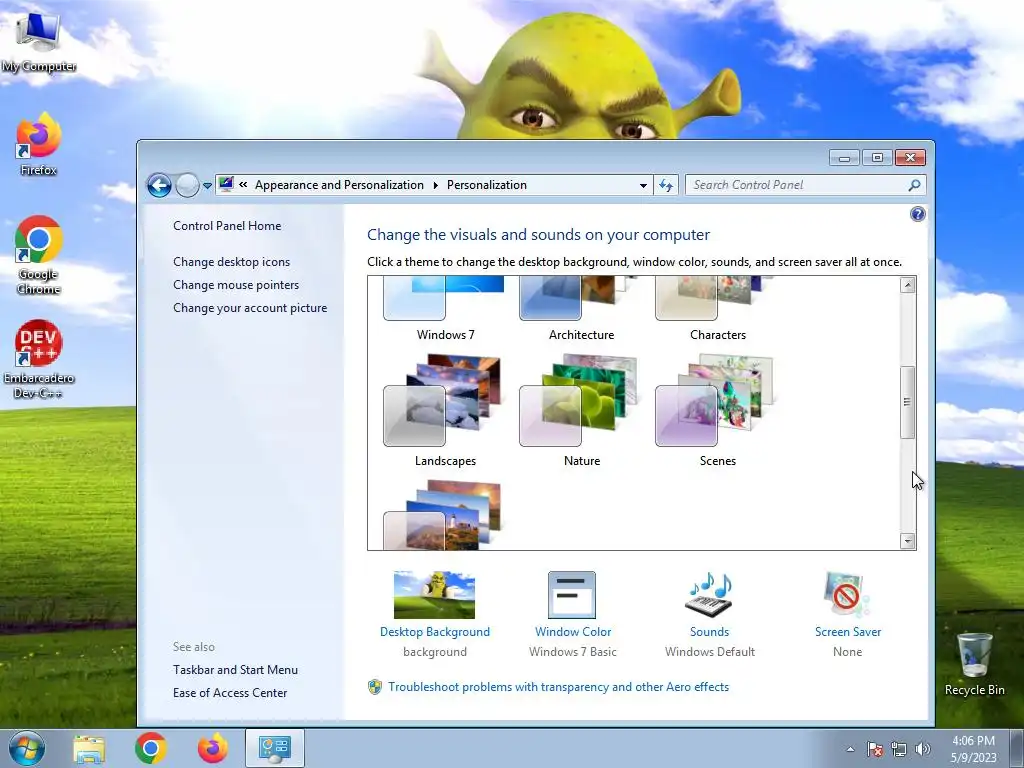
Task: Click the theme list scroll up arrow
Action: (x=907, y=285)
